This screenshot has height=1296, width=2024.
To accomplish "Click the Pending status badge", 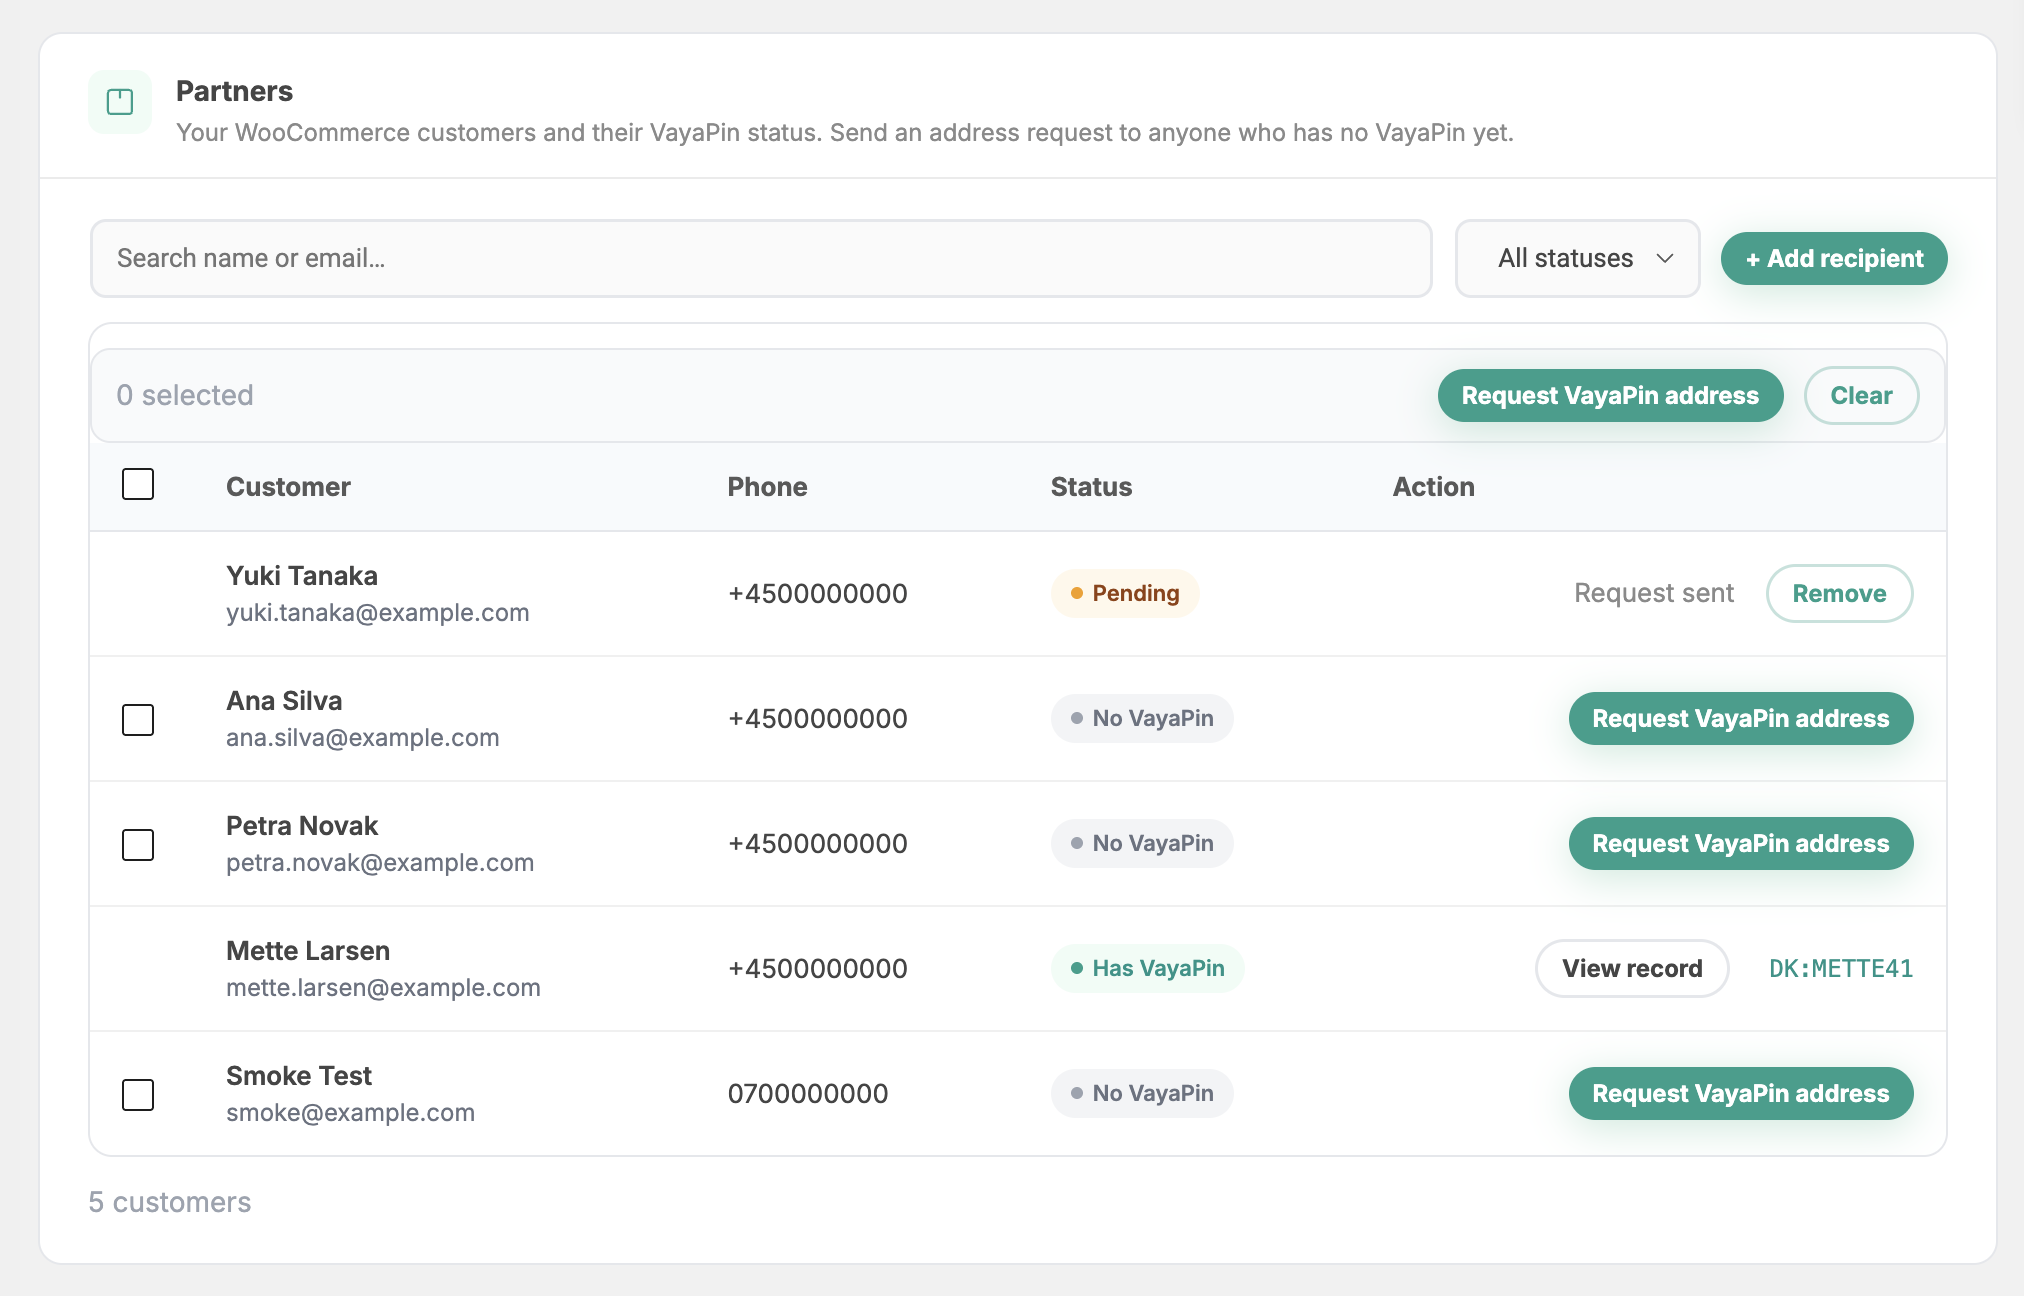I will point(1125,593).
